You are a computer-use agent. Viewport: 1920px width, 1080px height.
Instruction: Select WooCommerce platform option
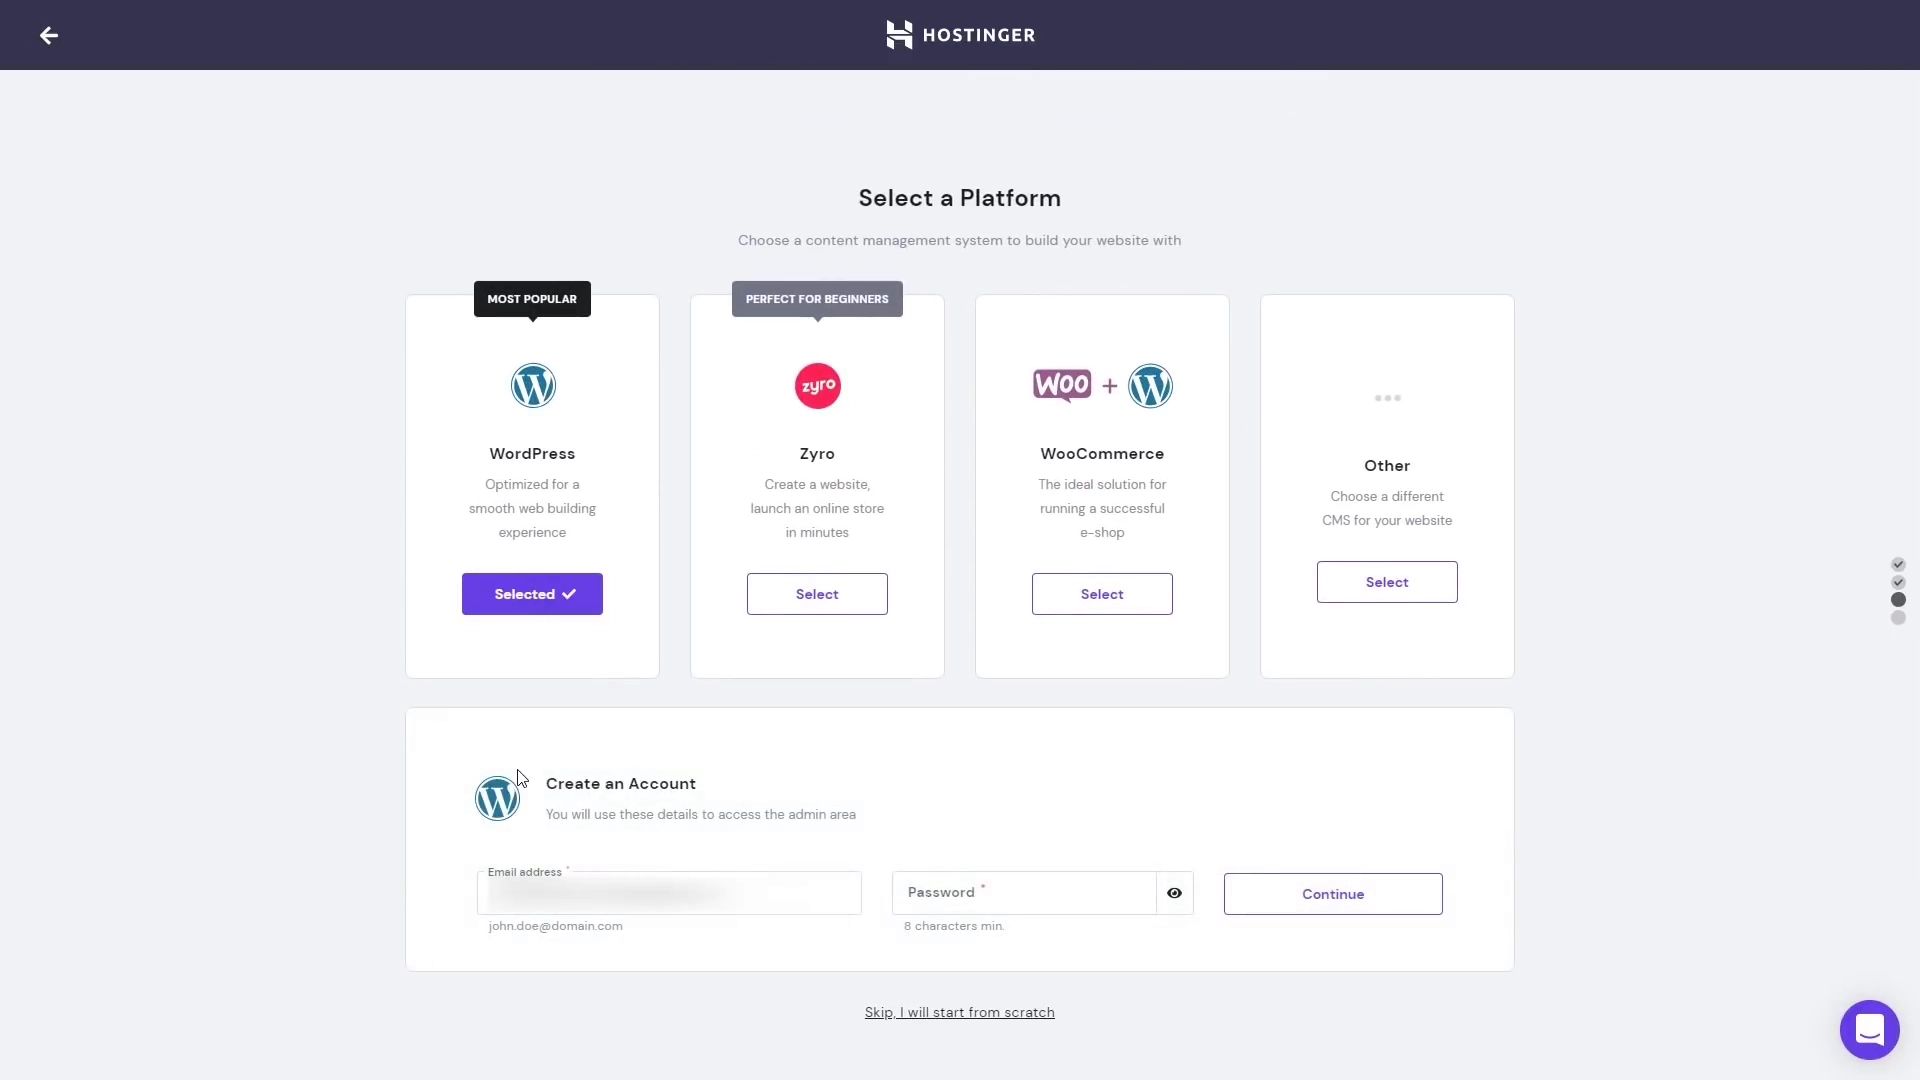click(1102, 593)
